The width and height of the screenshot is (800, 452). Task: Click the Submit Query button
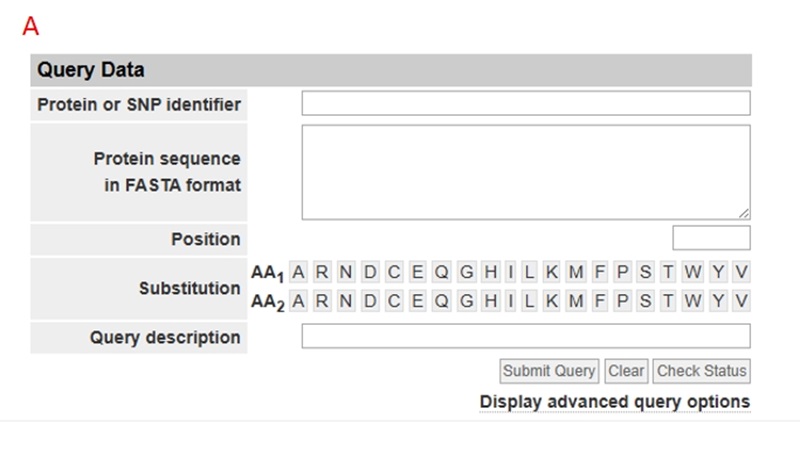(549, 371)
